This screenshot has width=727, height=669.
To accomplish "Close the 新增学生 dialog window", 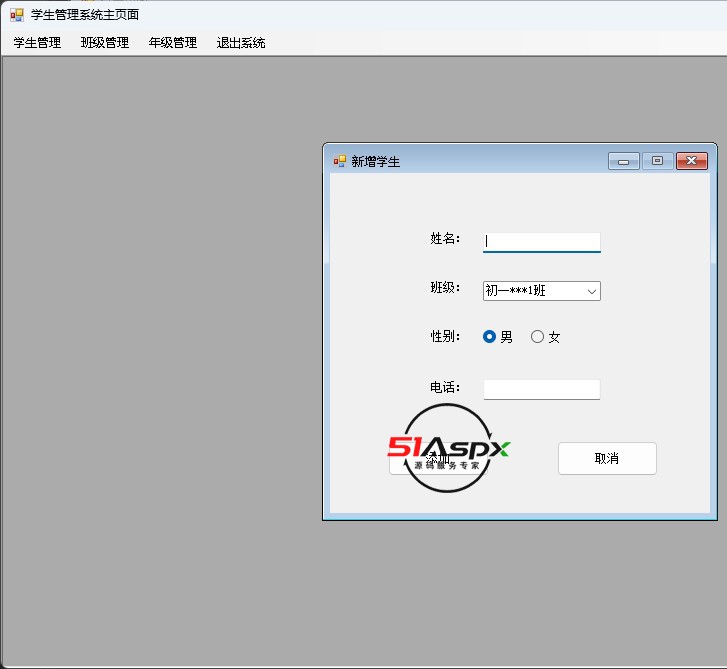I will [x=692, y=161].
